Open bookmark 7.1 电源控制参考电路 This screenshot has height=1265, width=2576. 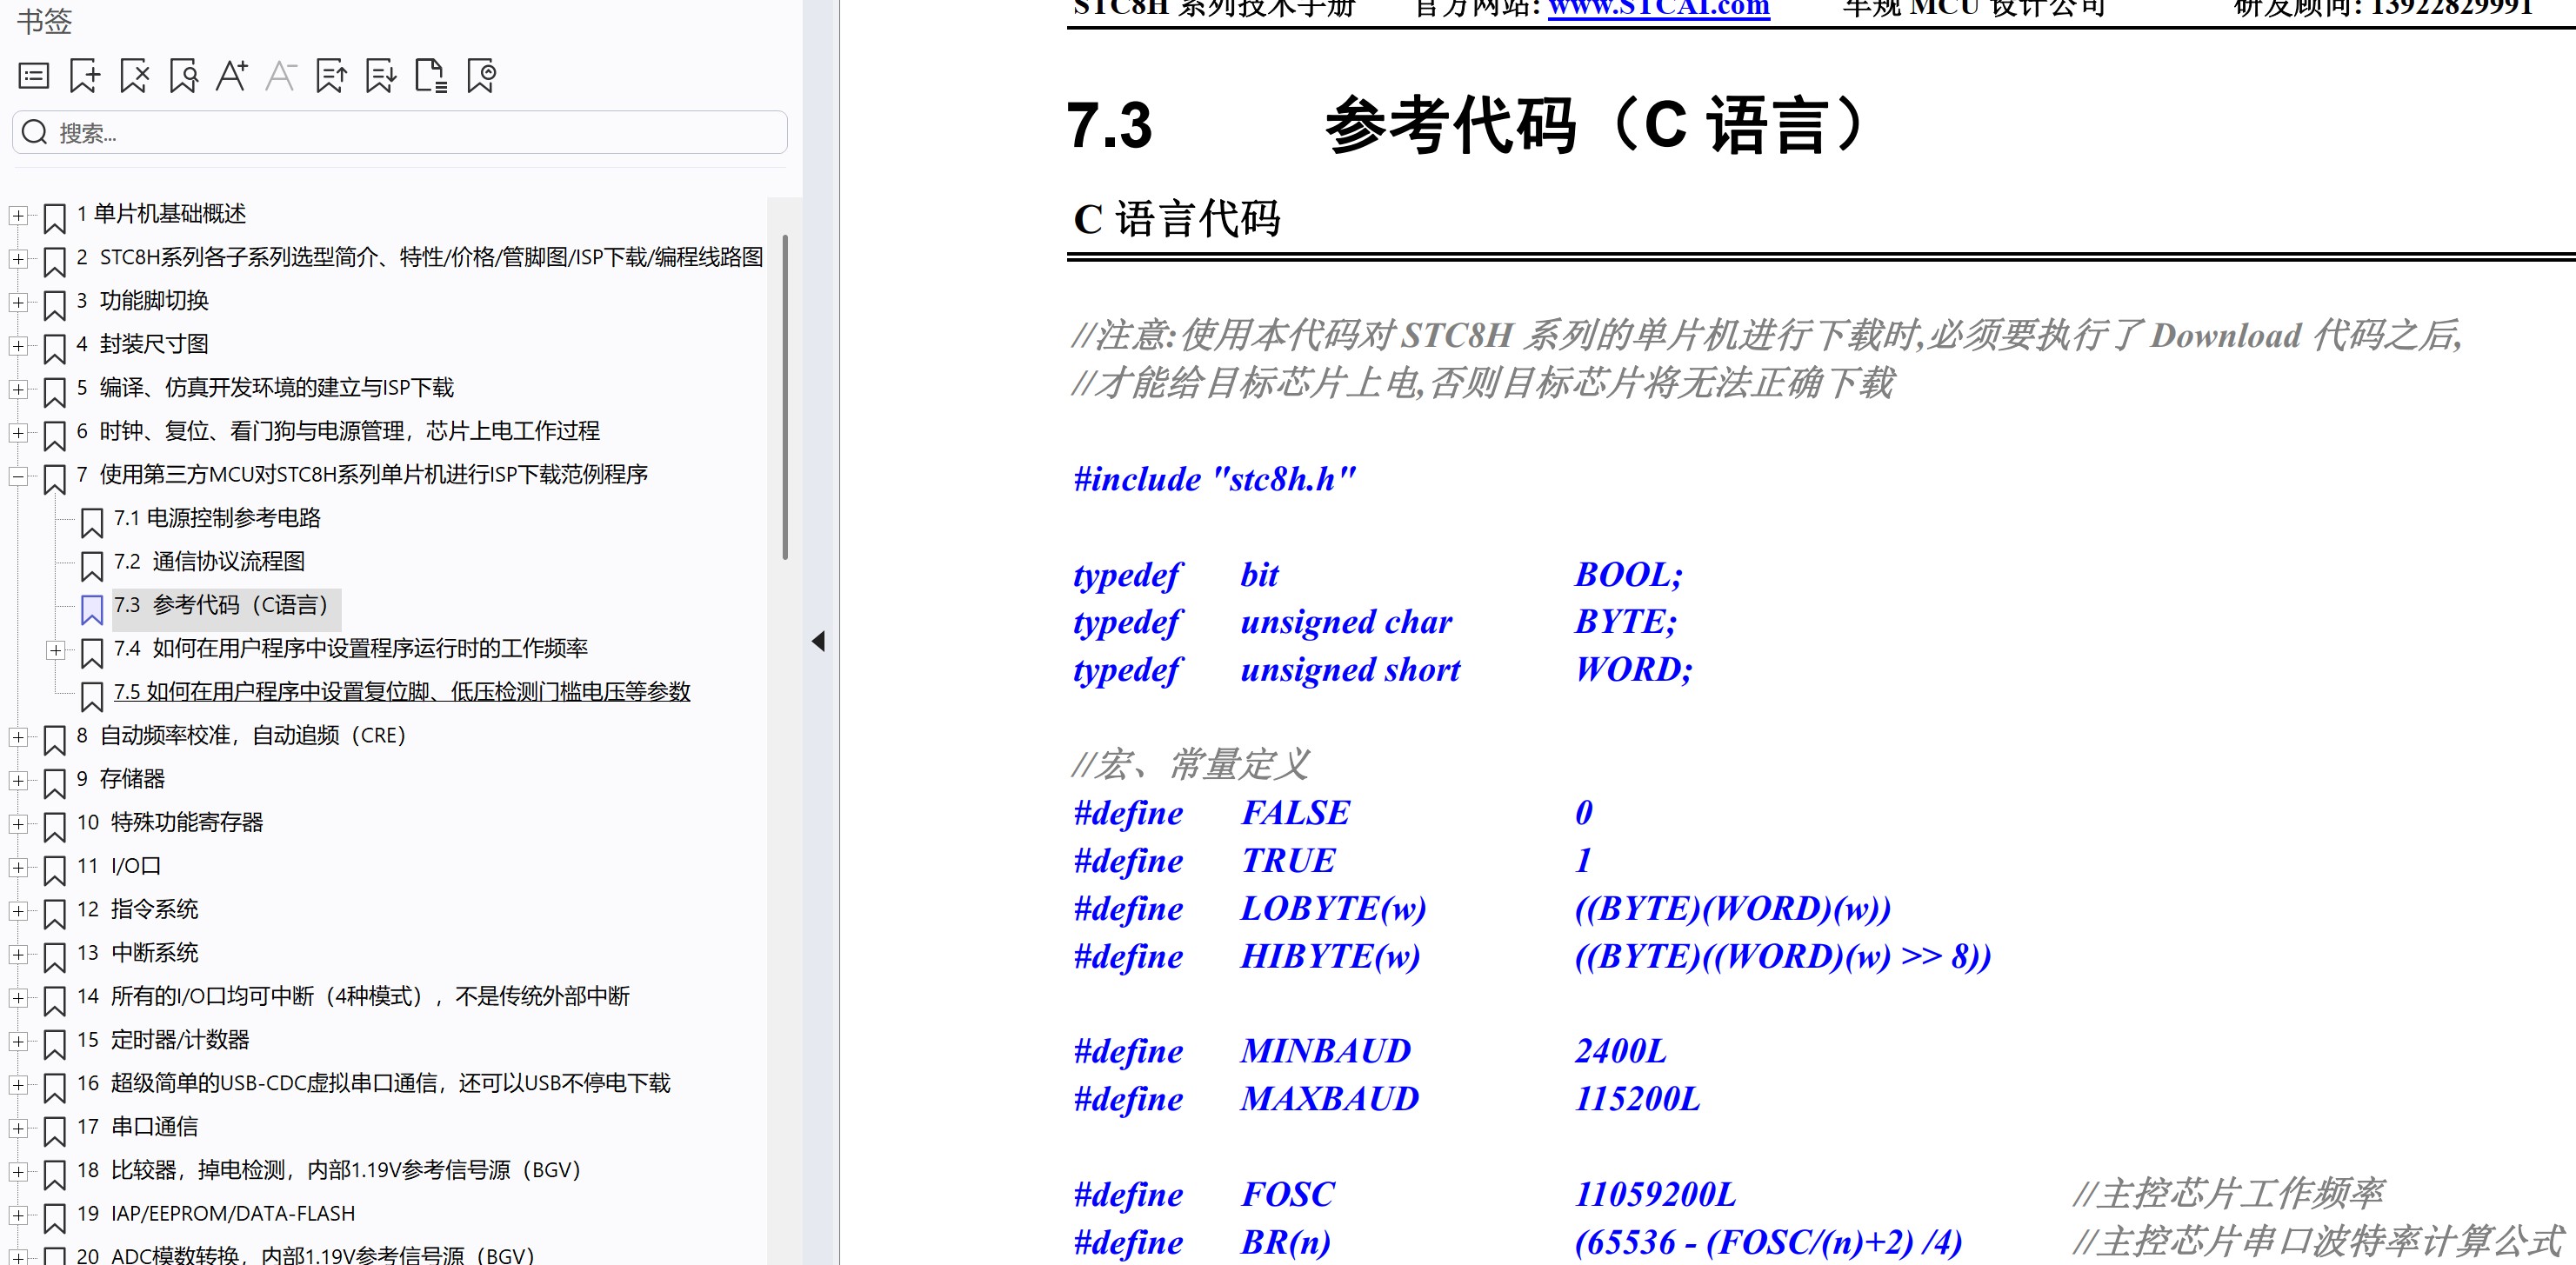coord(216,518)
